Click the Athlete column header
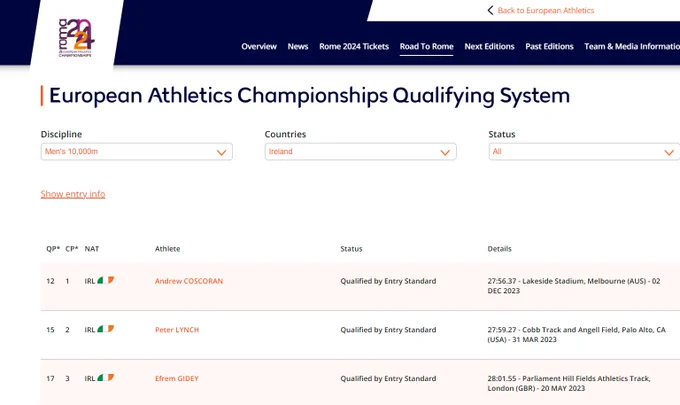The width and height of the screenshot is (680, 405). (x=167, y=249)
